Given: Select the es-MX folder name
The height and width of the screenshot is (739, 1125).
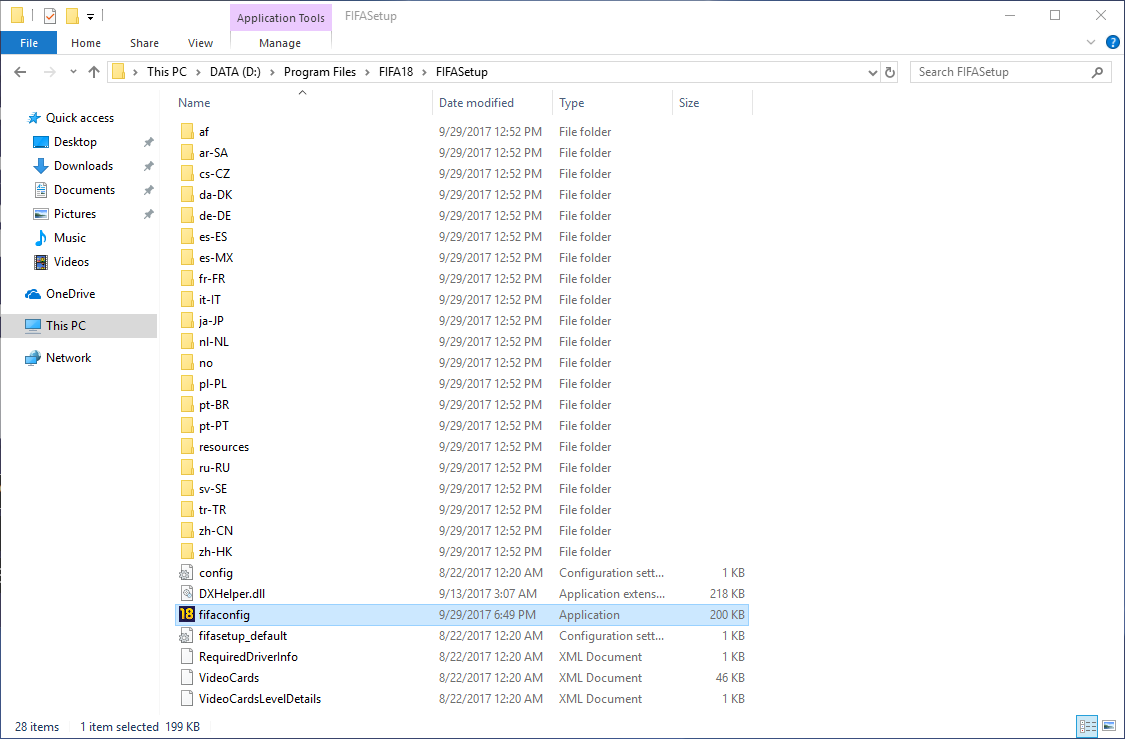Looking at the screenshot, I should [216, 258].
